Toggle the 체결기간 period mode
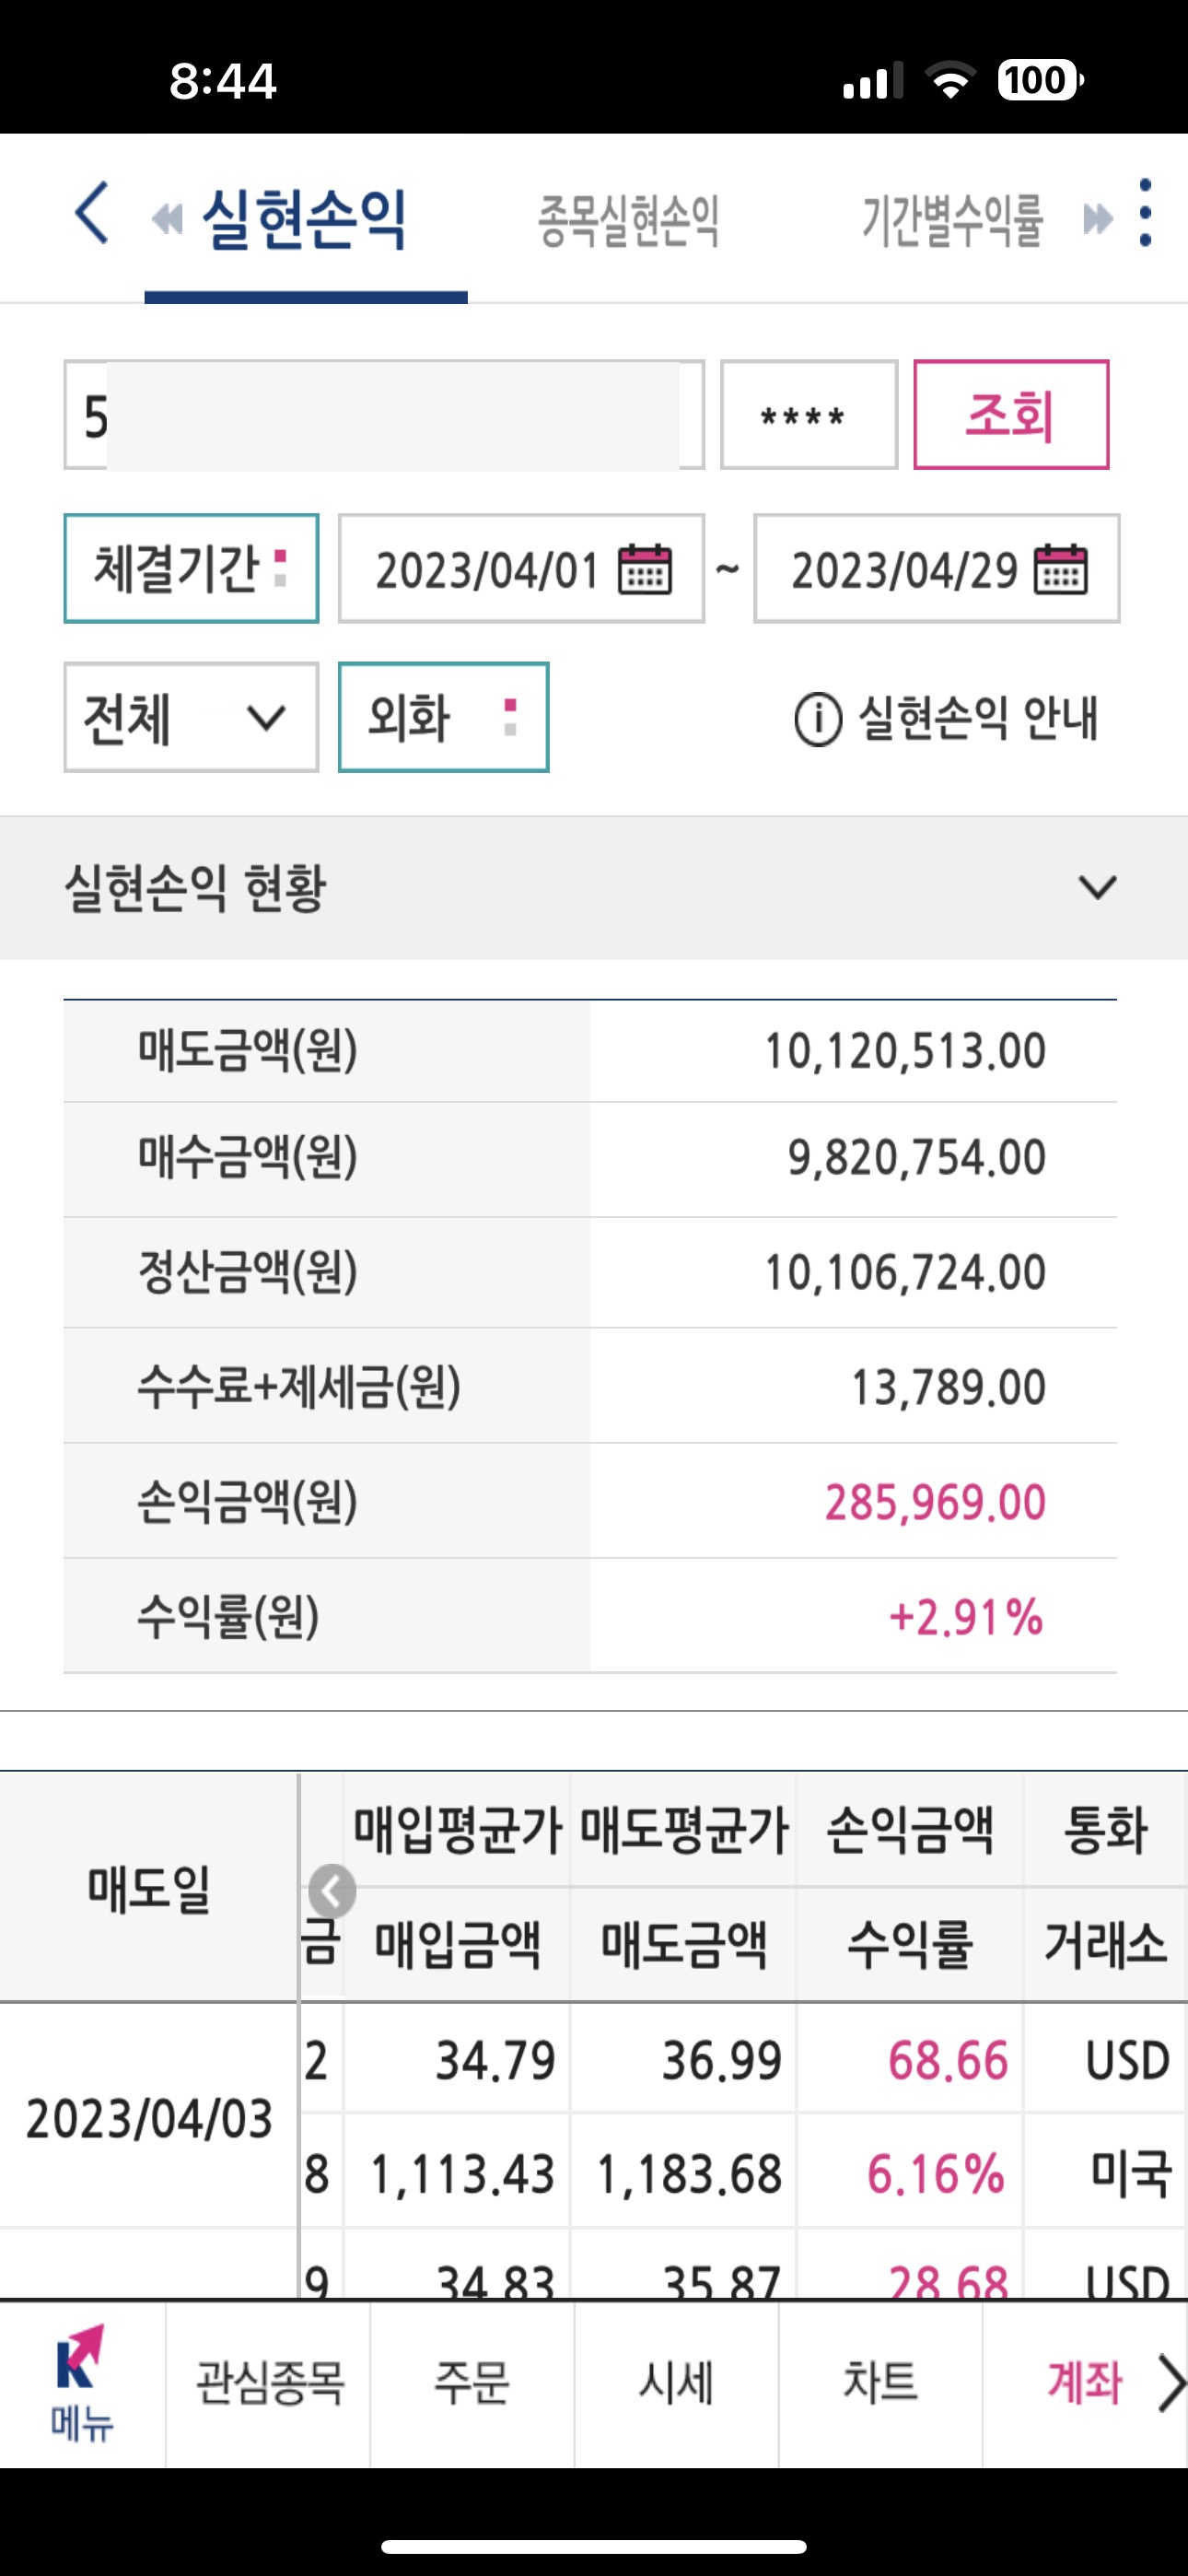The image size is (1188, 2576). (191, 569)
